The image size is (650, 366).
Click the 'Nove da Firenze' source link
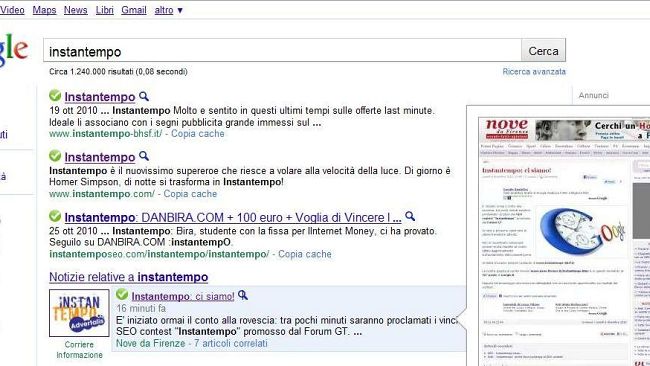tap(150, 343)
